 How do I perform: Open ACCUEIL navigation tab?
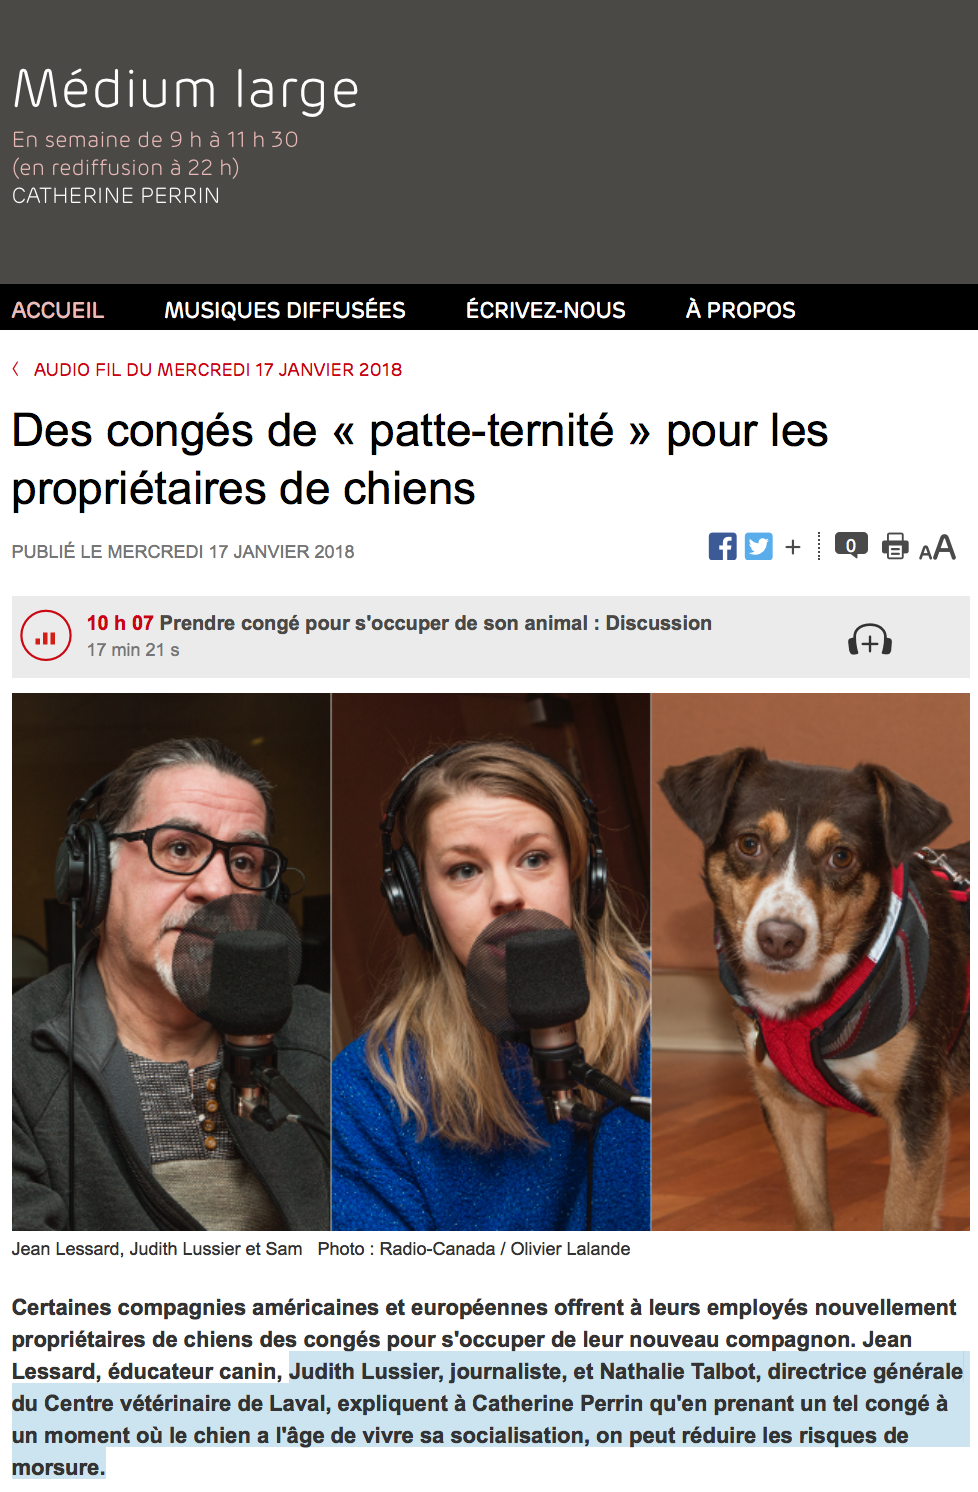pyautogui.click(x=58, y=310)
